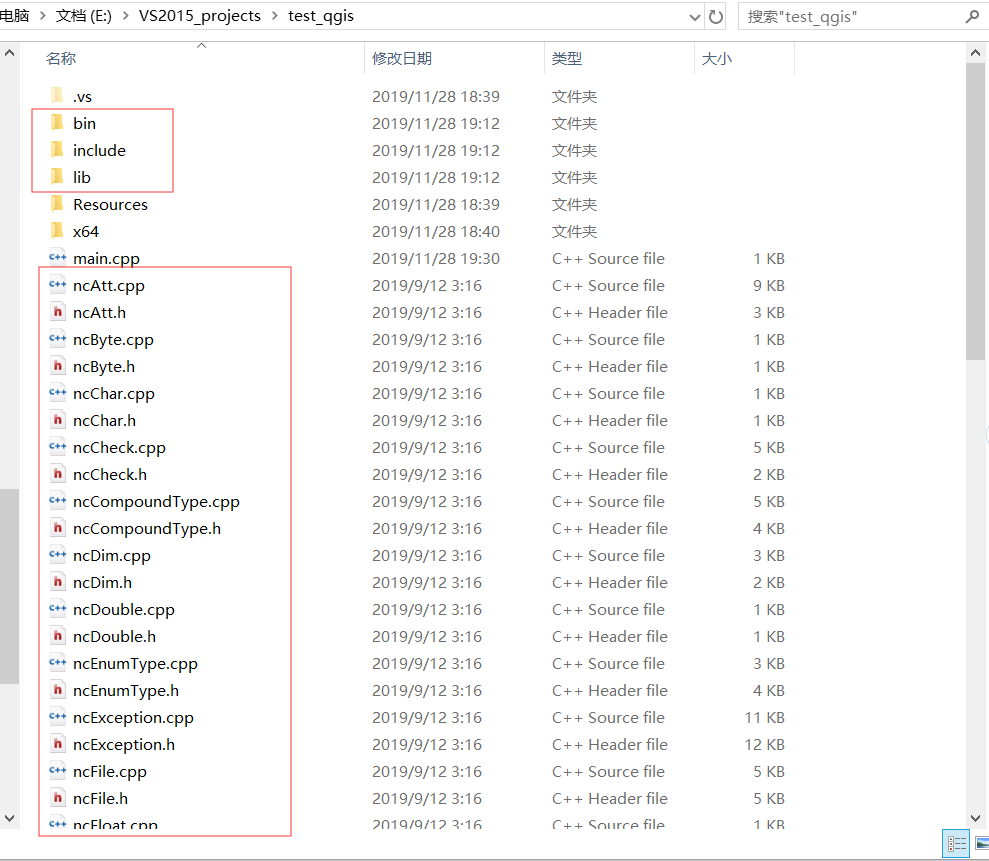Open the bin folder
The width and height of the screenshot is (989, 861).
pos(85,123)
